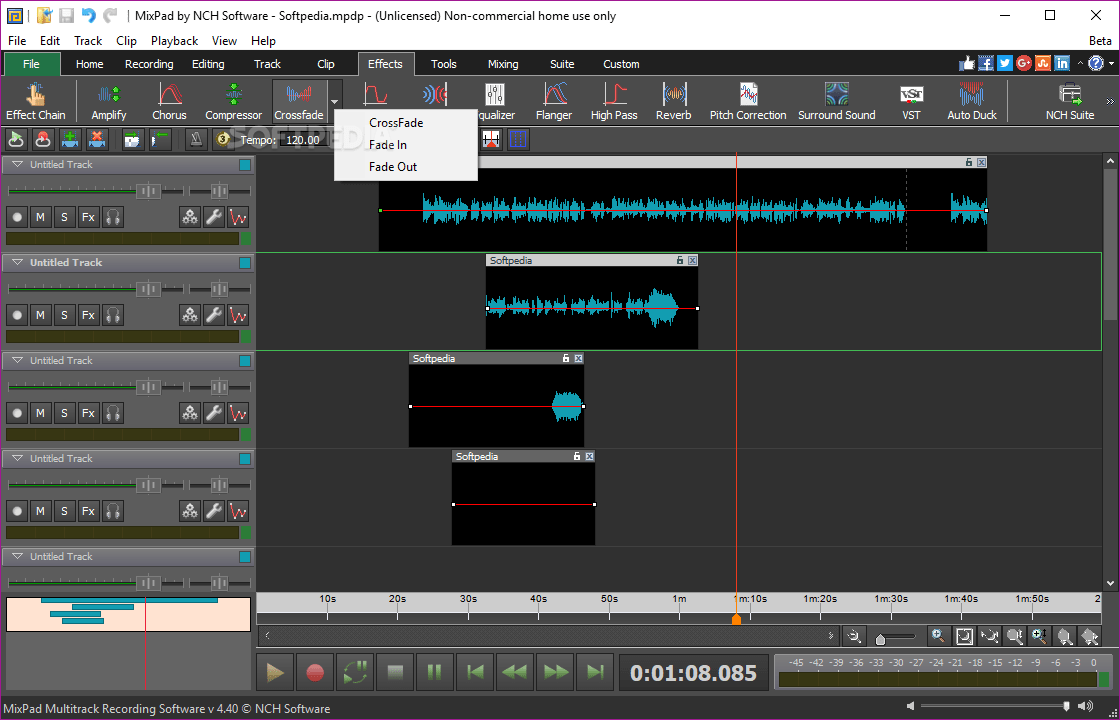Choose Fade In from the dropdown

tap(406, 145)
